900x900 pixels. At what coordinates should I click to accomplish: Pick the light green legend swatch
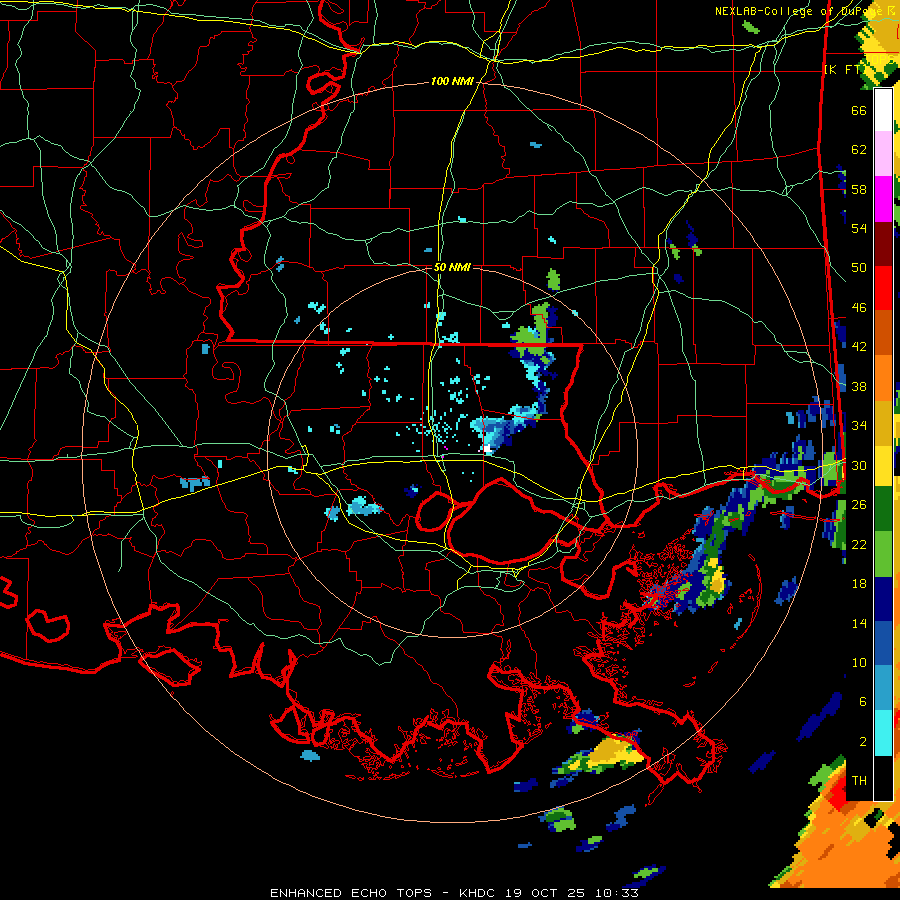(883, 554)
